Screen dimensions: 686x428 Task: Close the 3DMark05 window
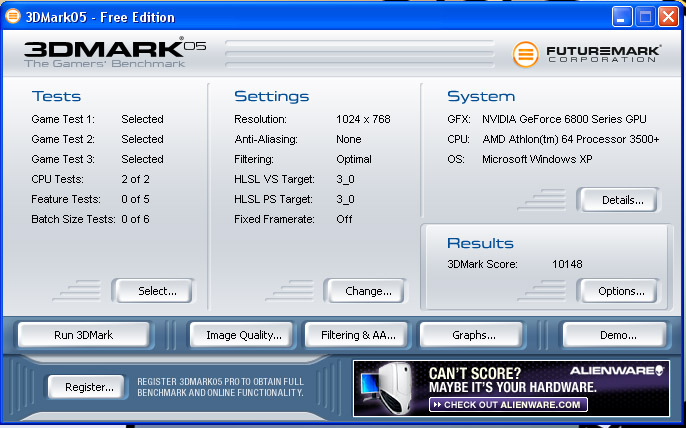tap(668, 17)
